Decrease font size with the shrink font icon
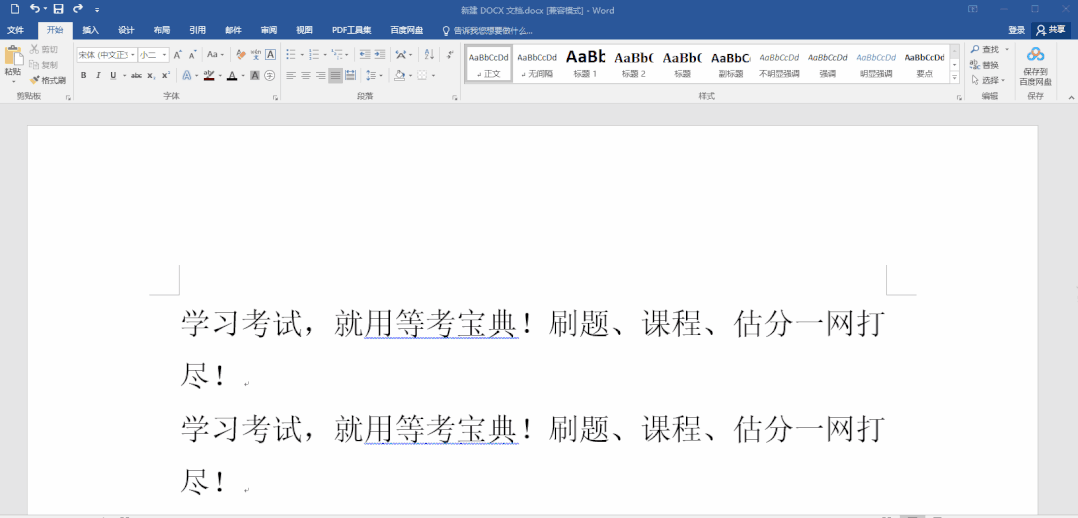Screen dimensions: 1078x518 [193, 54]
